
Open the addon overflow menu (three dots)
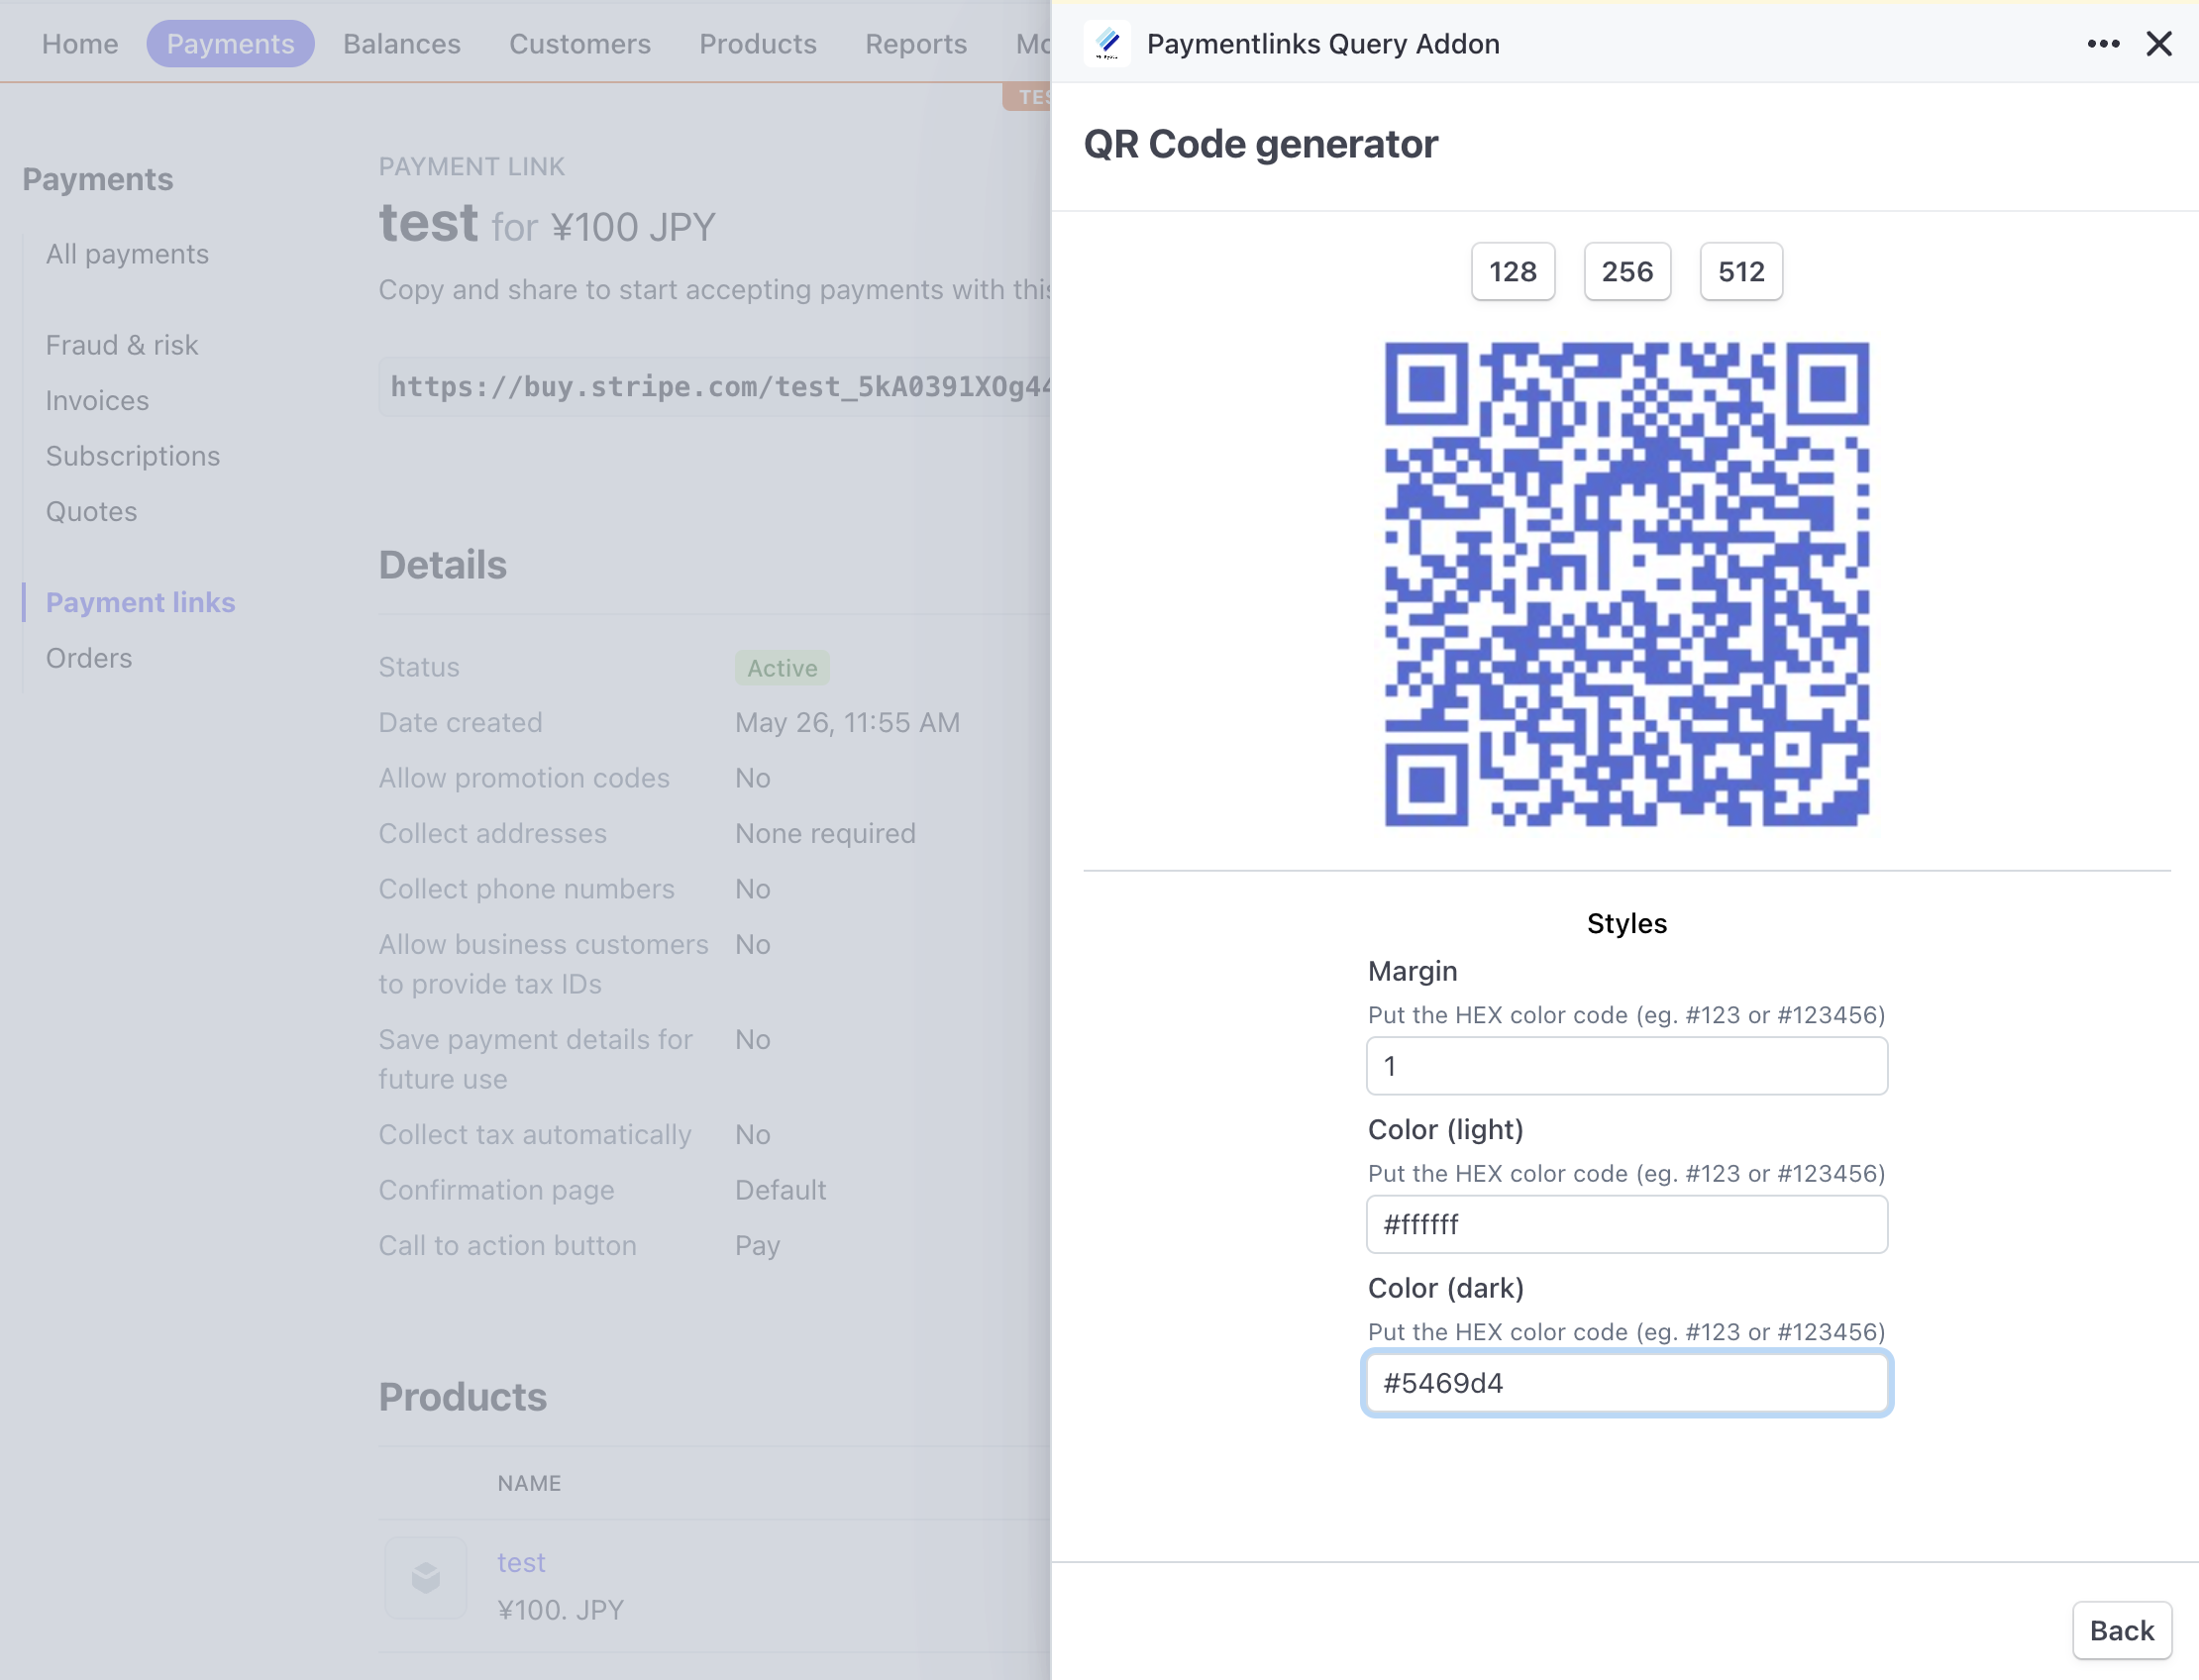click(2105, 43)
